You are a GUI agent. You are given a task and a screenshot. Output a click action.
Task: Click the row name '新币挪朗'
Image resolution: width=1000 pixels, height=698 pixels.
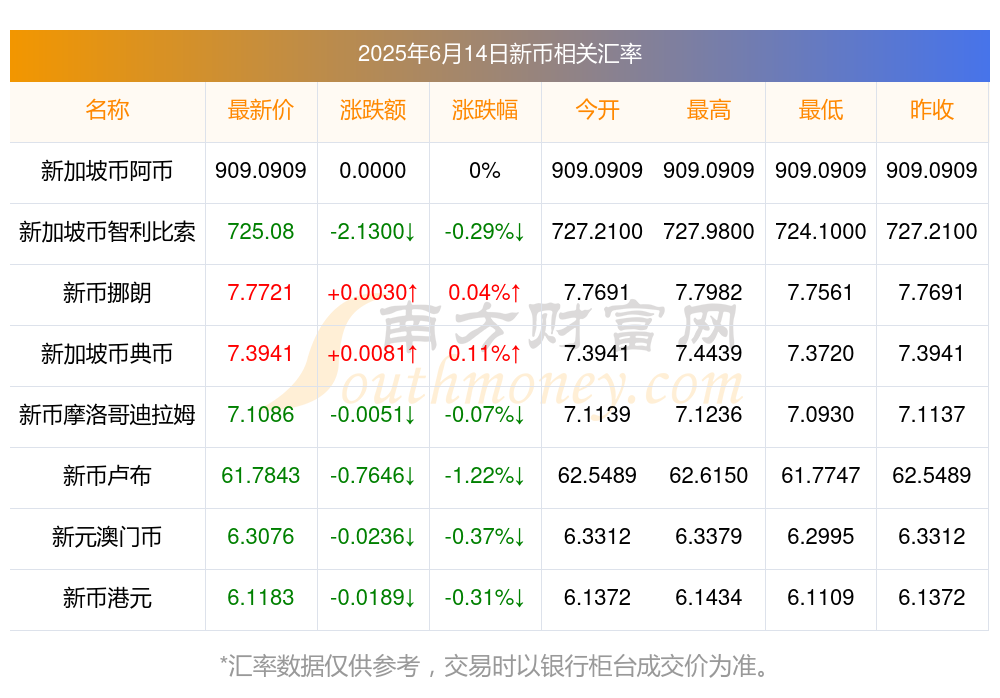point(107,293)
